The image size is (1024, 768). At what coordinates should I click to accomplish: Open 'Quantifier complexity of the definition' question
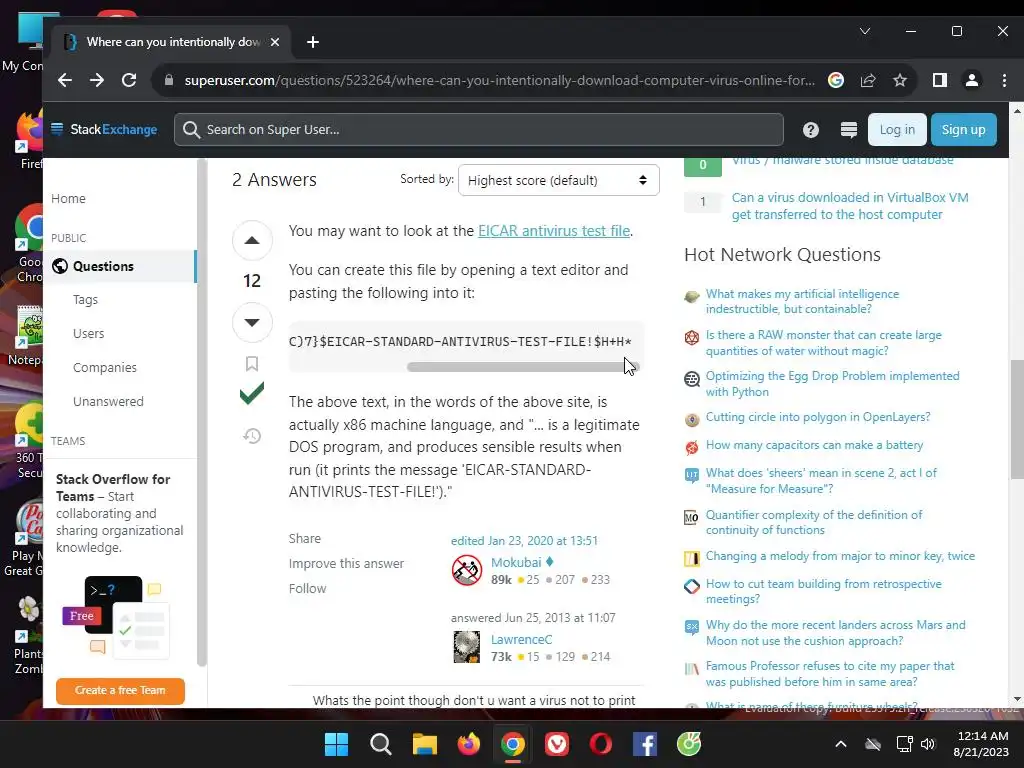pos(814,522)
